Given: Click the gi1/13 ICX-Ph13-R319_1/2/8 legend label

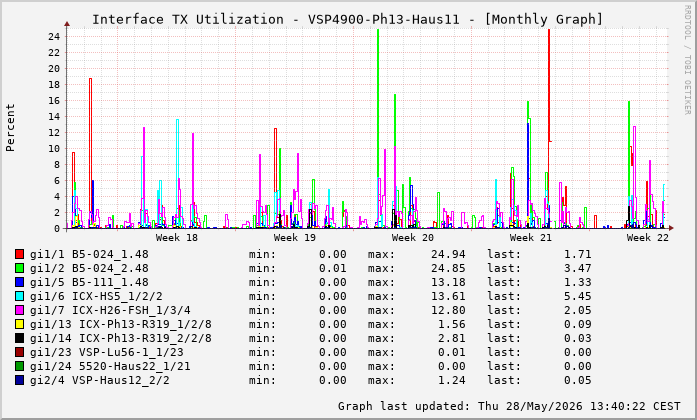Looking at the screenshot, I should (x=121, y=324).
